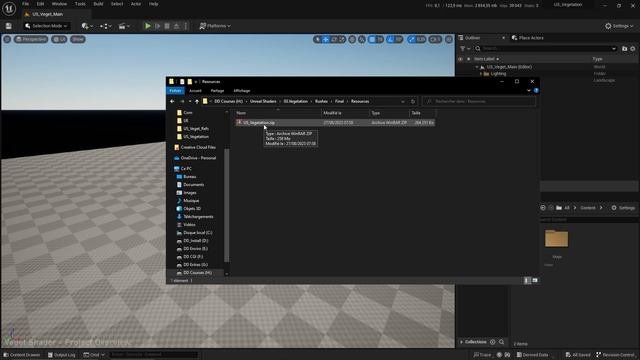Image resolution: width=640 pixels, height=360 pixels.
Task: Click the world coordinate system globe icon
Action: [x=352, y=40]
